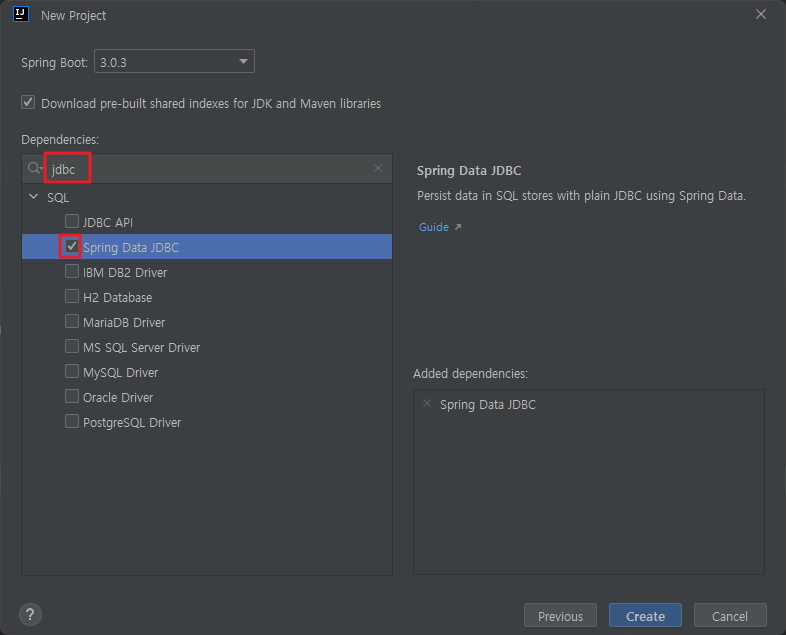
Task: Check the IBM DB2 Driver dependency
Action: click(72, 271)
